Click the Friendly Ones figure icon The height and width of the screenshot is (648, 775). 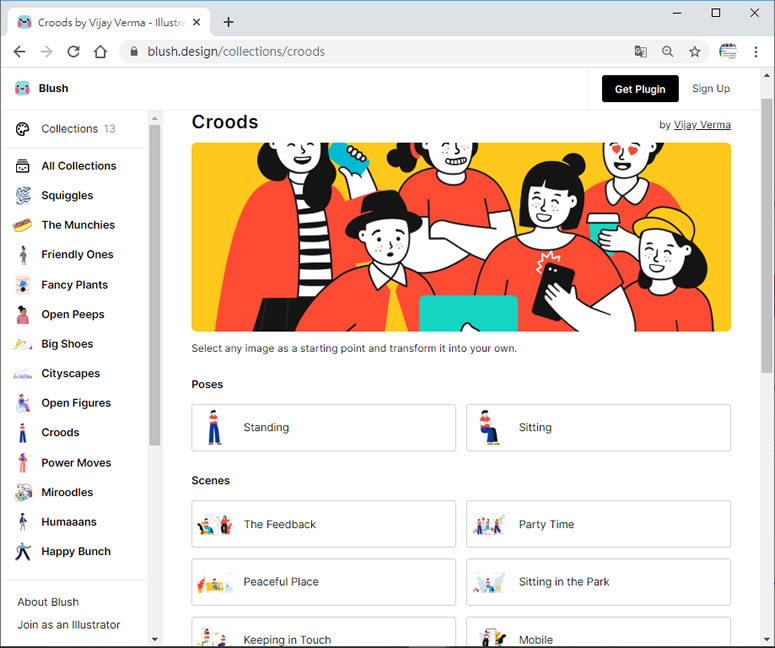23,255
